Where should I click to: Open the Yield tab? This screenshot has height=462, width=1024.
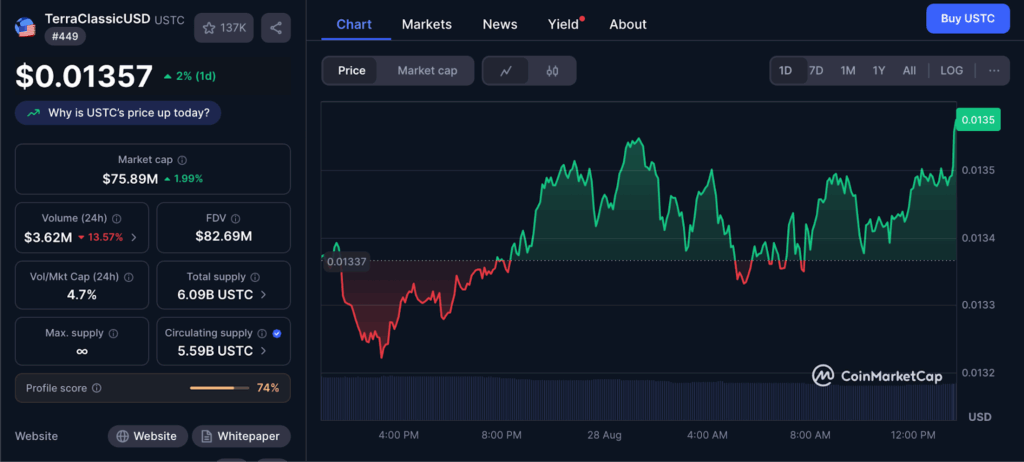point(564,24)
